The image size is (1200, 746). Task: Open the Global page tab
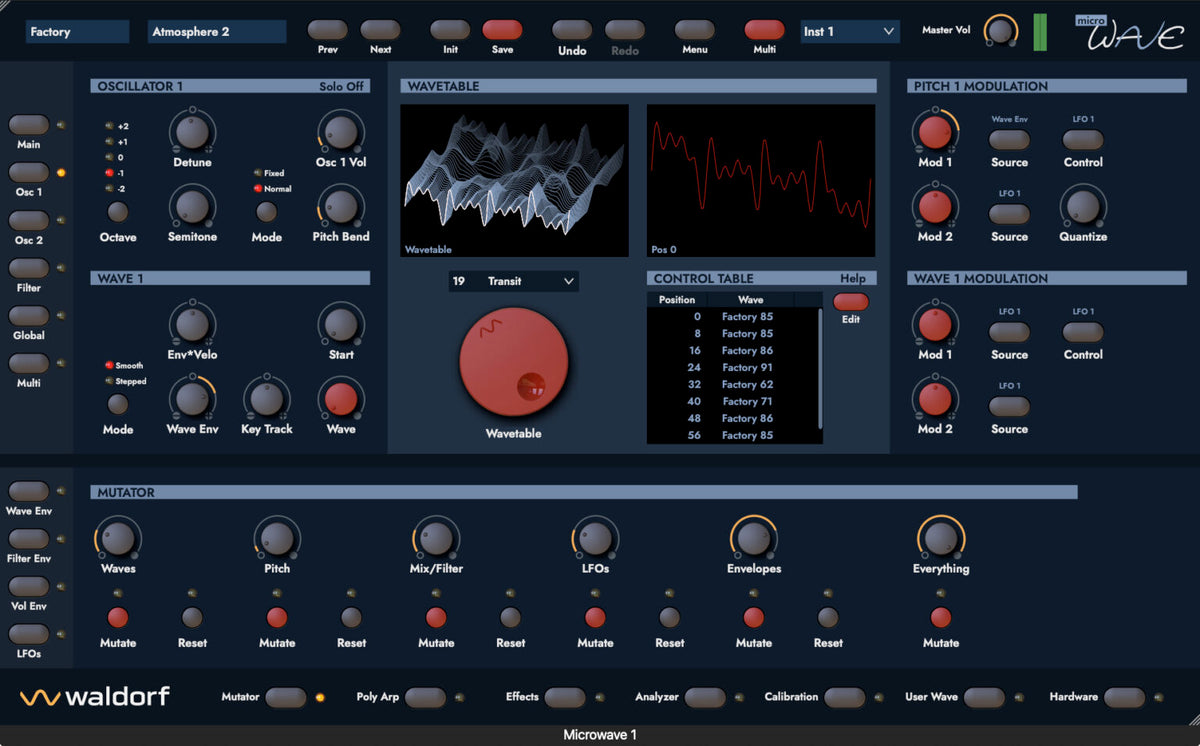(29, 316)
